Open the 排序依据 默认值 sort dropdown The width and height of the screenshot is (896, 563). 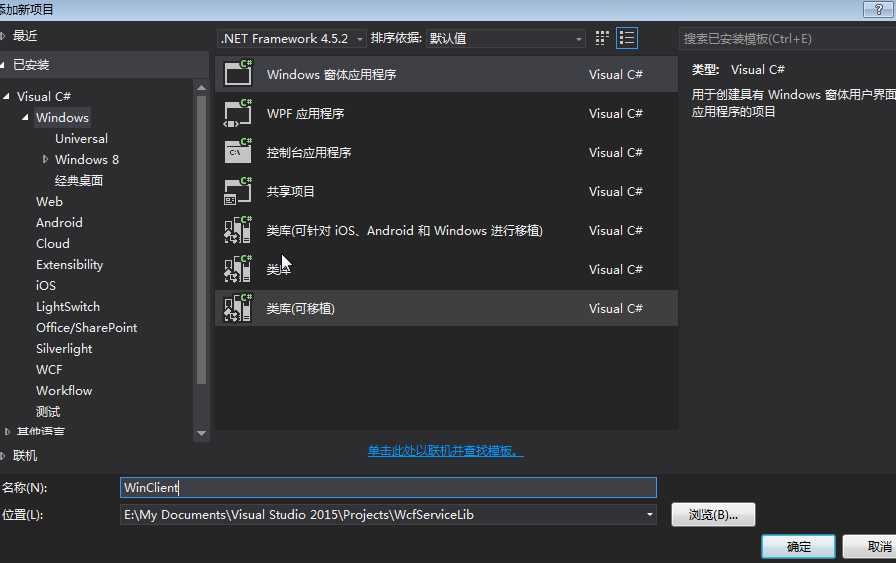coord(505,38)
